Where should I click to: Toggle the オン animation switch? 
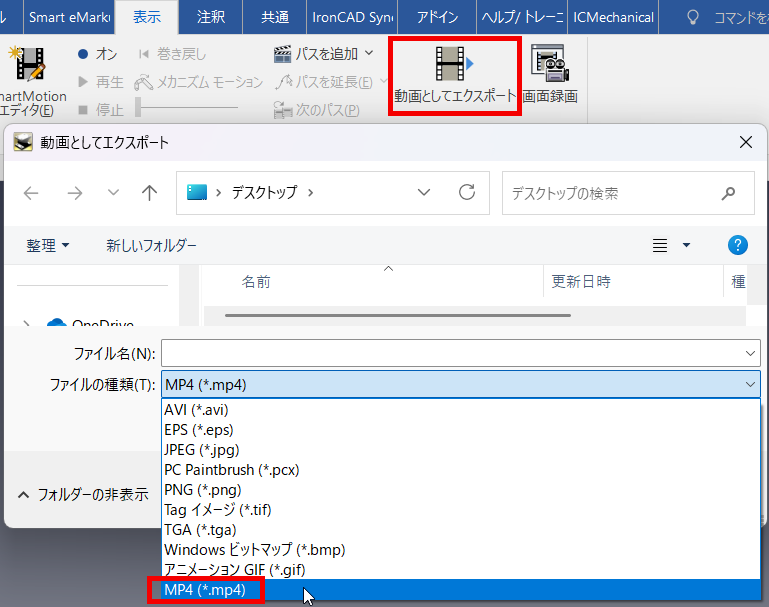click(98, 54)
